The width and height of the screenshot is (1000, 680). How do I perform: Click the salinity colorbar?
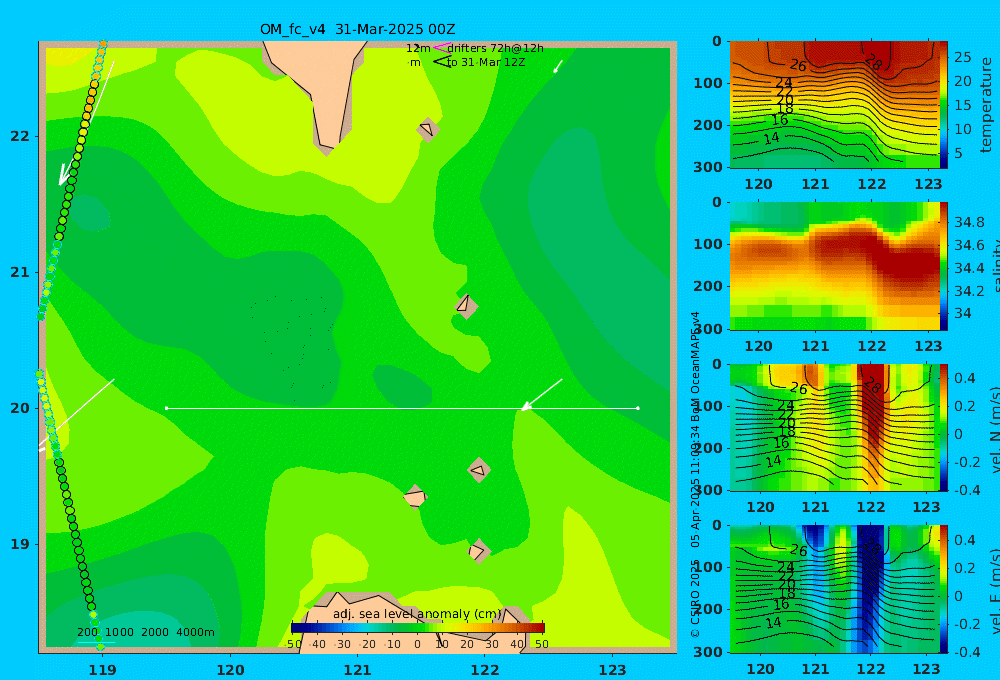944,266
